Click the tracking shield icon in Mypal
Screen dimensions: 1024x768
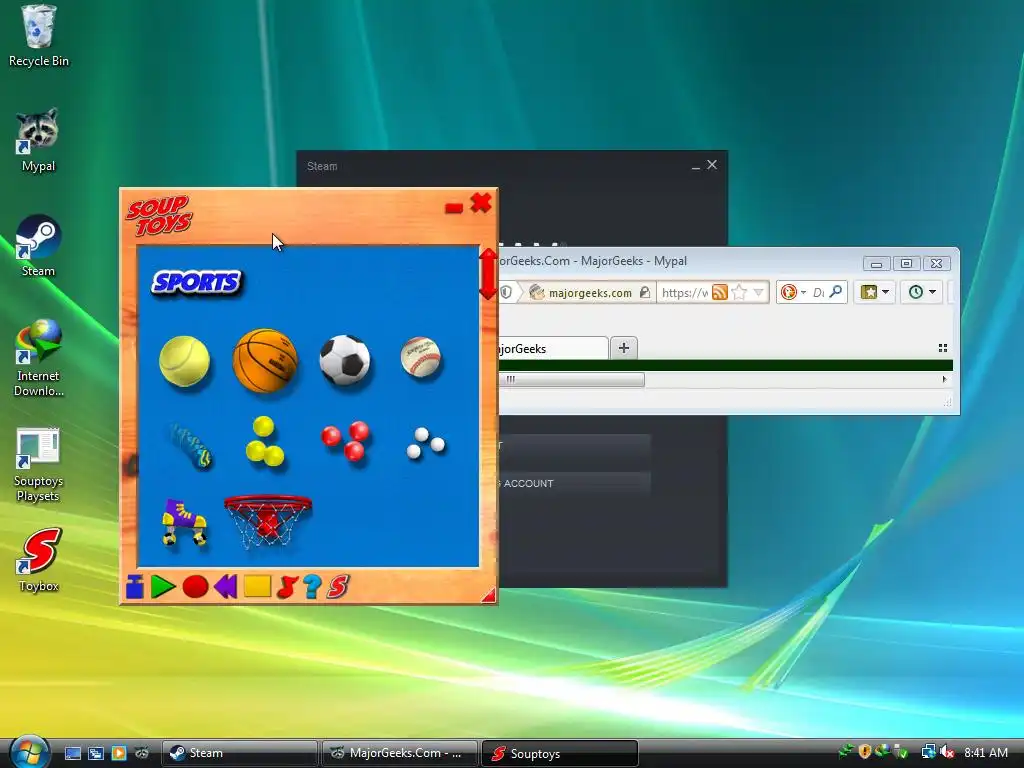pyautogui.click(x=506, y=293)
